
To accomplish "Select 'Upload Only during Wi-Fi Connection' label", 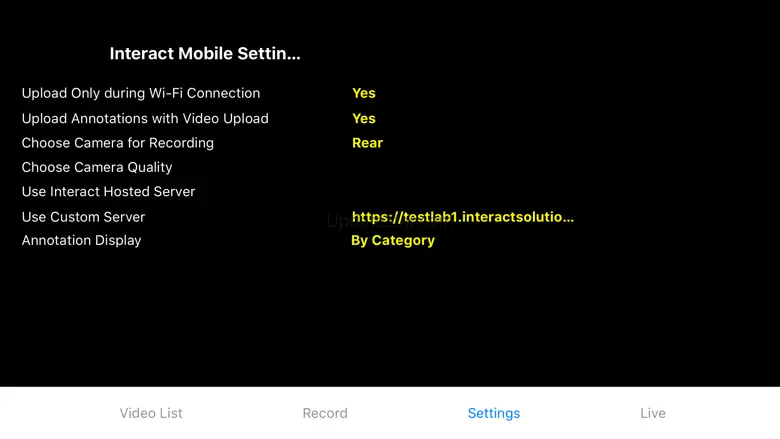I will coord(141,93).
